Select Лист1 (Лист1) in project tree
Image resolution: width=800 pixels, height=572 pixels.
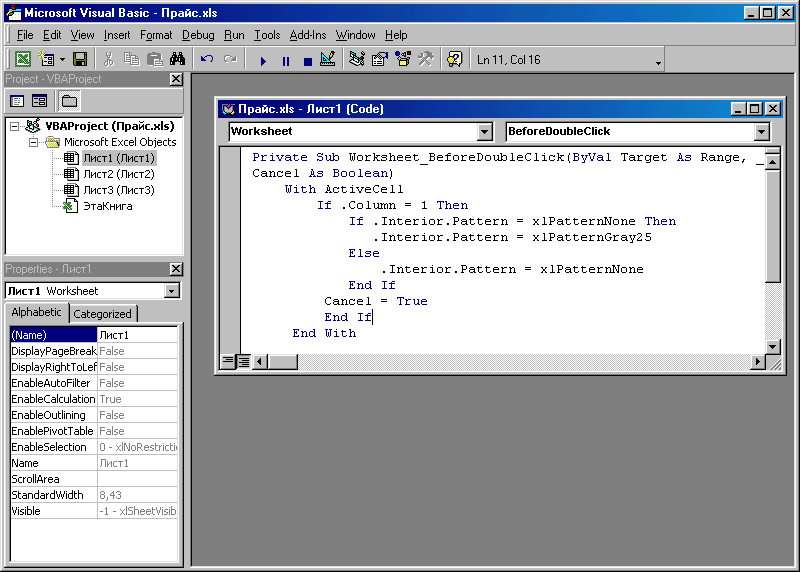(x=118, y=158)
